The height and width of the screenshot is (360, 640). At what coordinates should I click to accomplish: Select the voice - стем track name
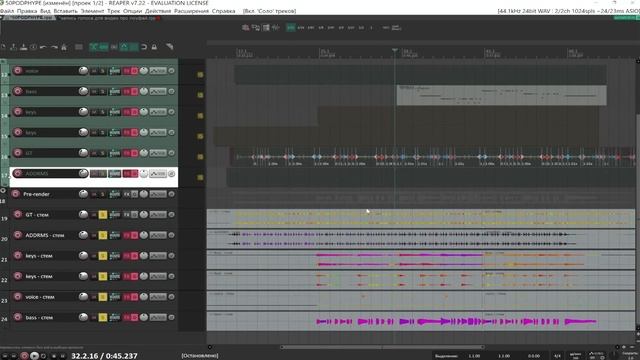click(39, 297)
